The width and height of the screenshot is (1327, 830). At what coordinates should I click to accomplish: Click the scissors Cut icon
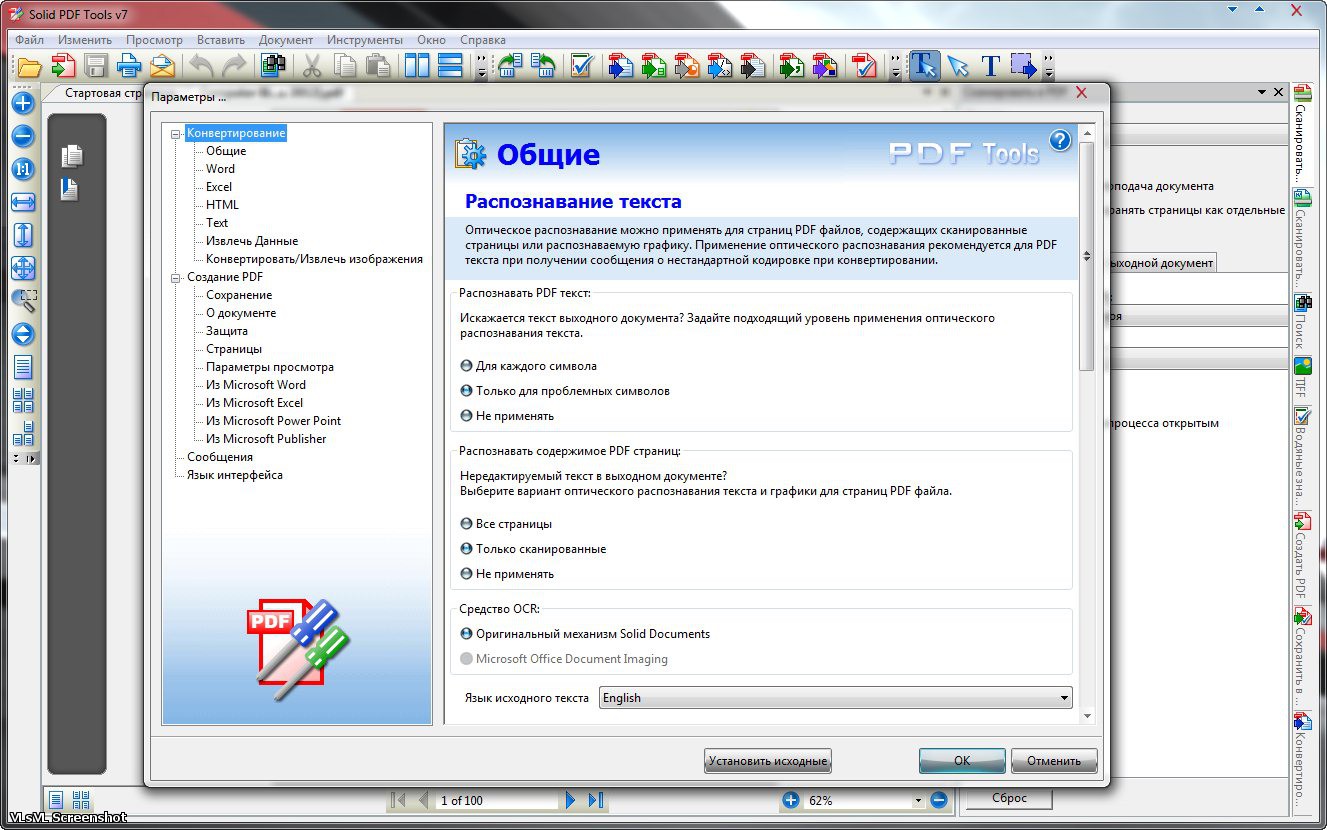coord(312,66)
